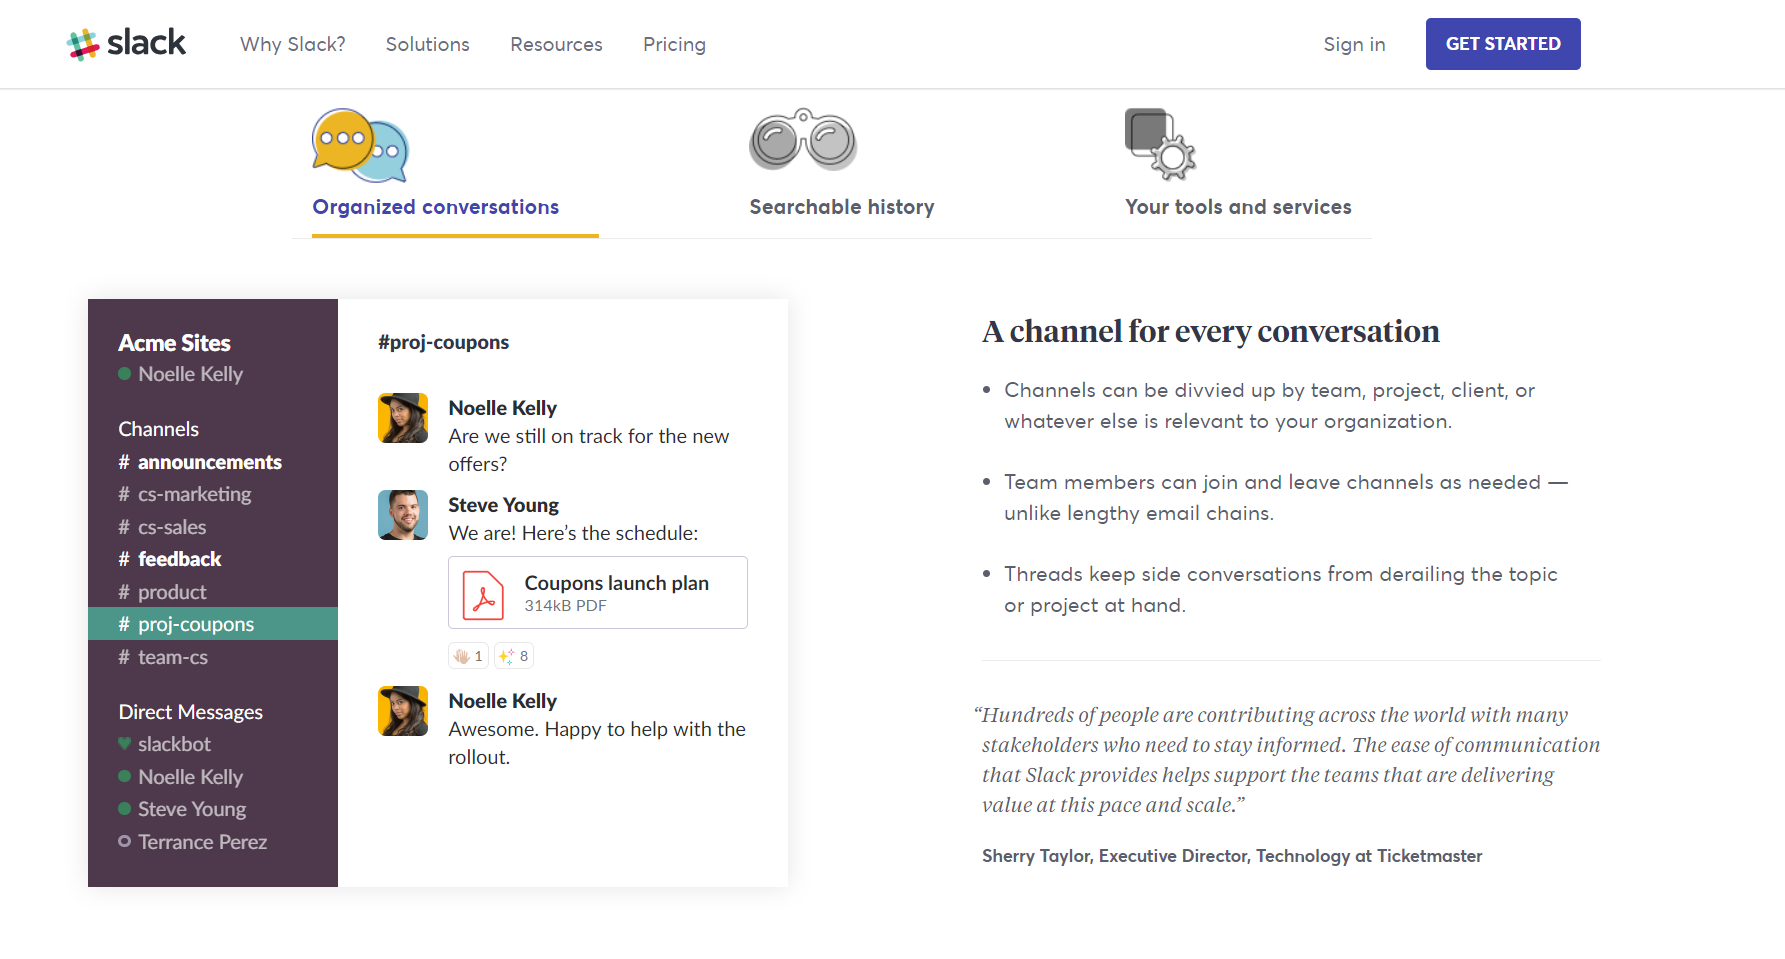Click the PDF file icon in attachment
This screenshot has width=1785, height=959.
pyautogui.click(x=484, y=594)
